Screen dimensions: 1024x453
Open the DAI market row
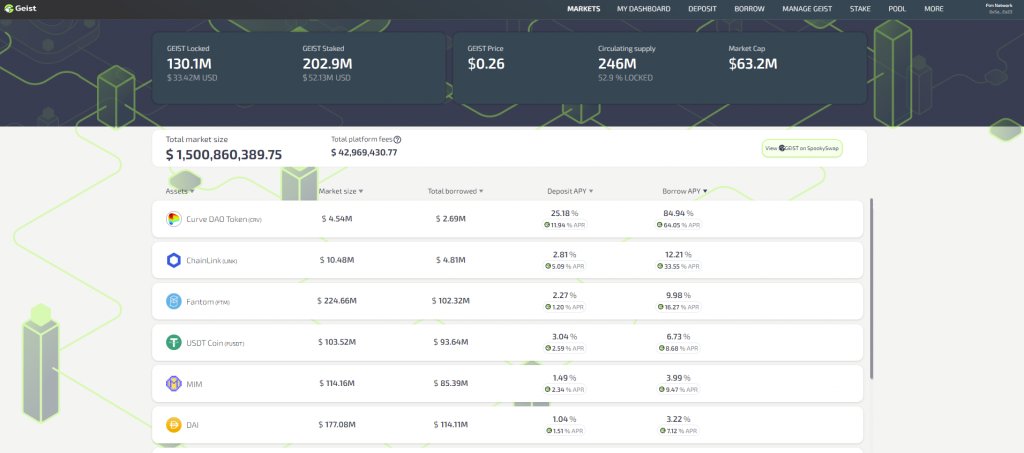click(x=507, y=425)
